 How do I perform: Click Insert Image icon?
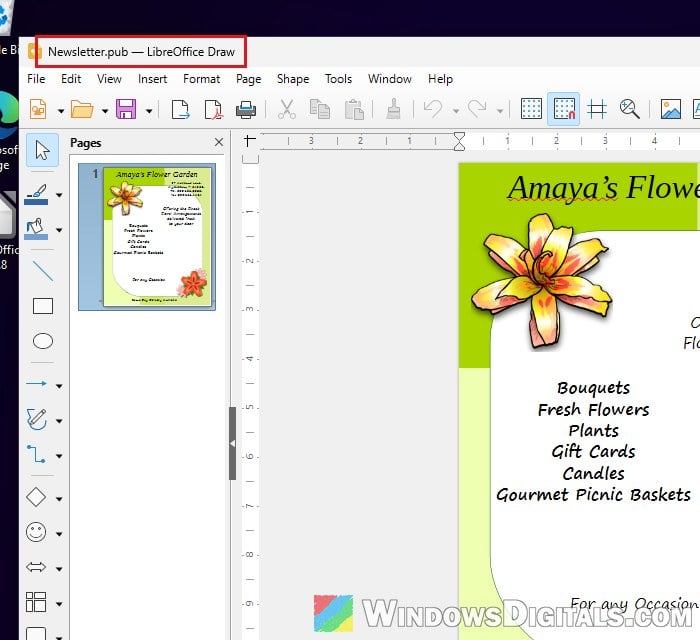click(671, 109)
